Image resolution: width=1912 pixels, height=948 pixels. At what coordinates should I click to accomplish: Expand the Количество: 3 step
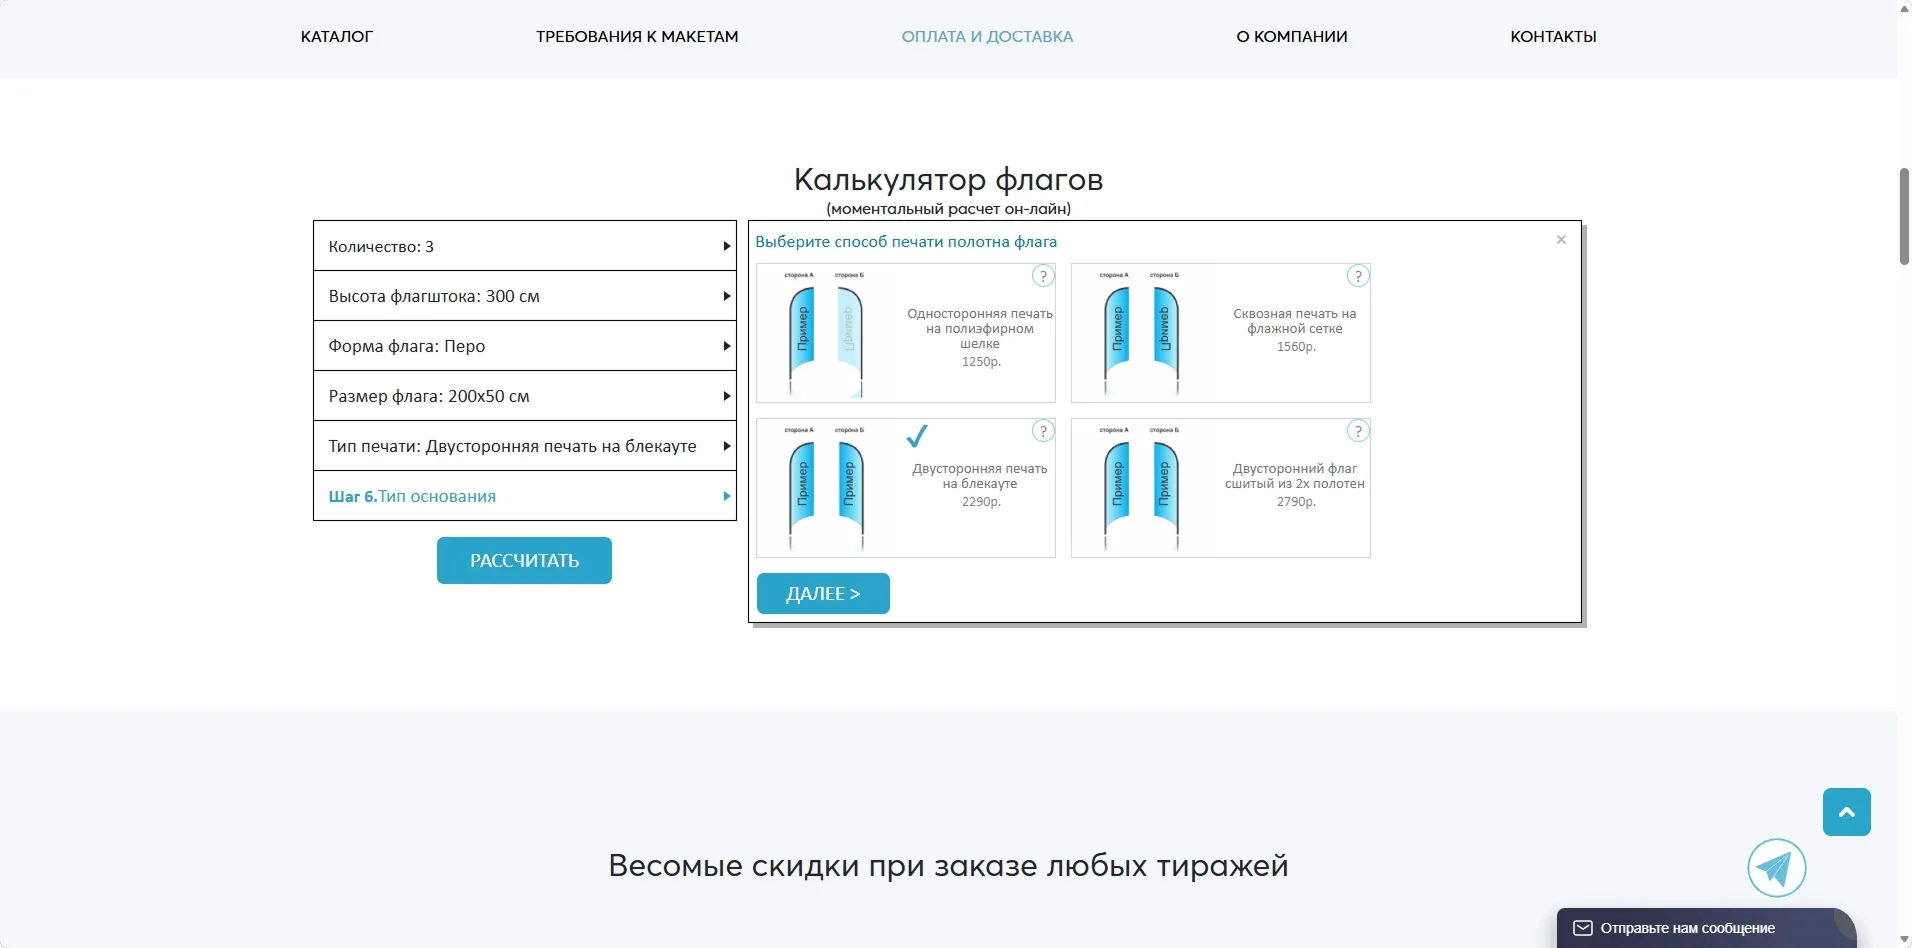[525, 246]
